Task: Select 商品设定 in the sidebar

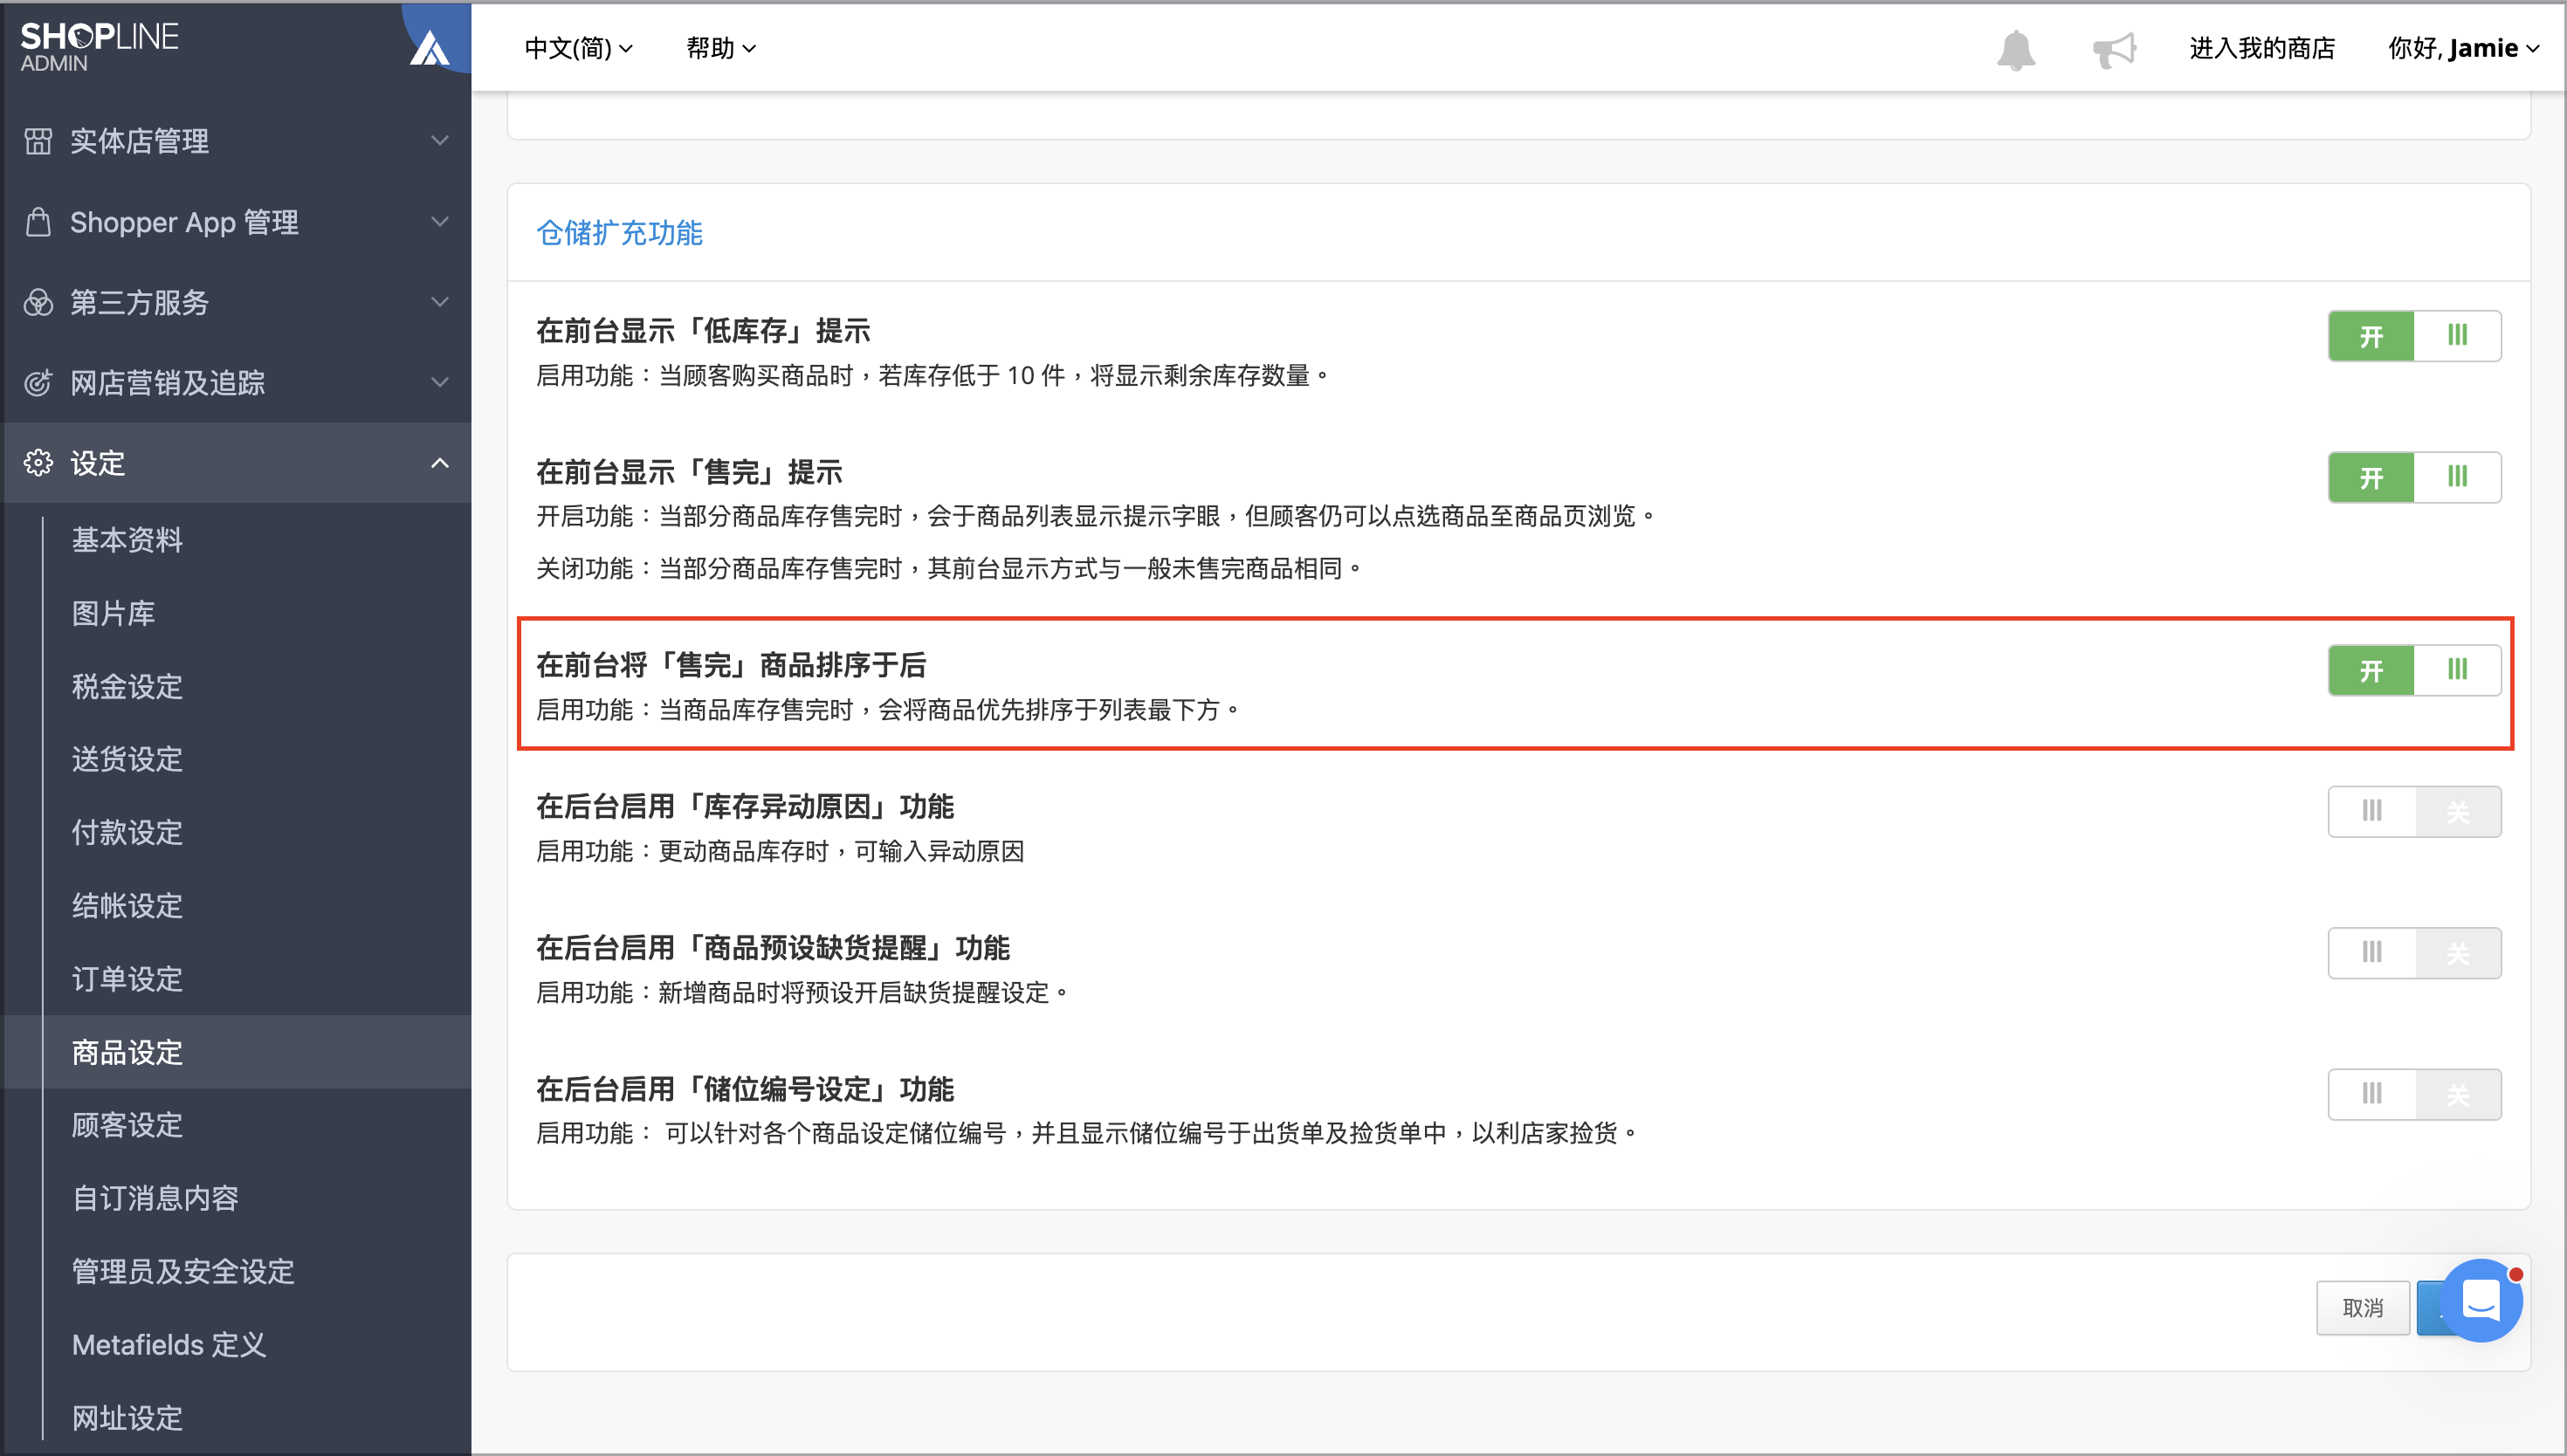Action: 236,1052
